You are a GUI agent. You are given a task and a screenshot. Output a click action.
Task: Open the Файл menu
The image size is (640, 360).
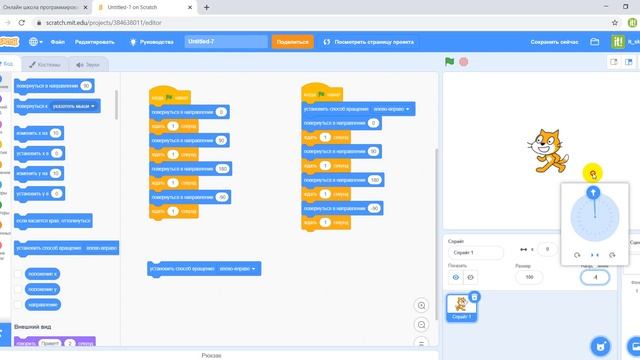click(58, 42)
